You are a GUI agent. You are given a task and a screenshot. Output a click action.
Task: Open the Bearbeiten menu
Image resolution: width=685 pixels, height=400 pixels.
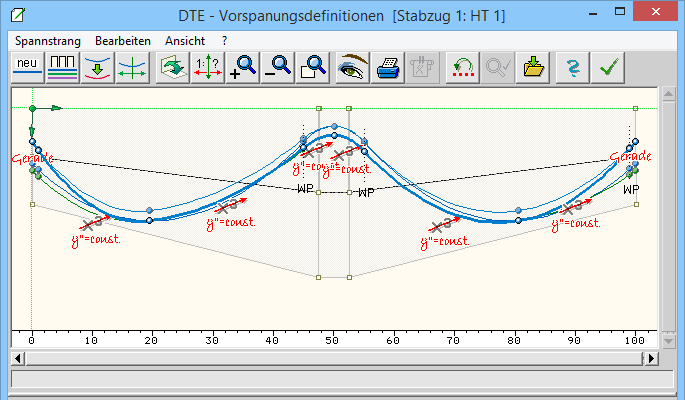pos(123,40)
